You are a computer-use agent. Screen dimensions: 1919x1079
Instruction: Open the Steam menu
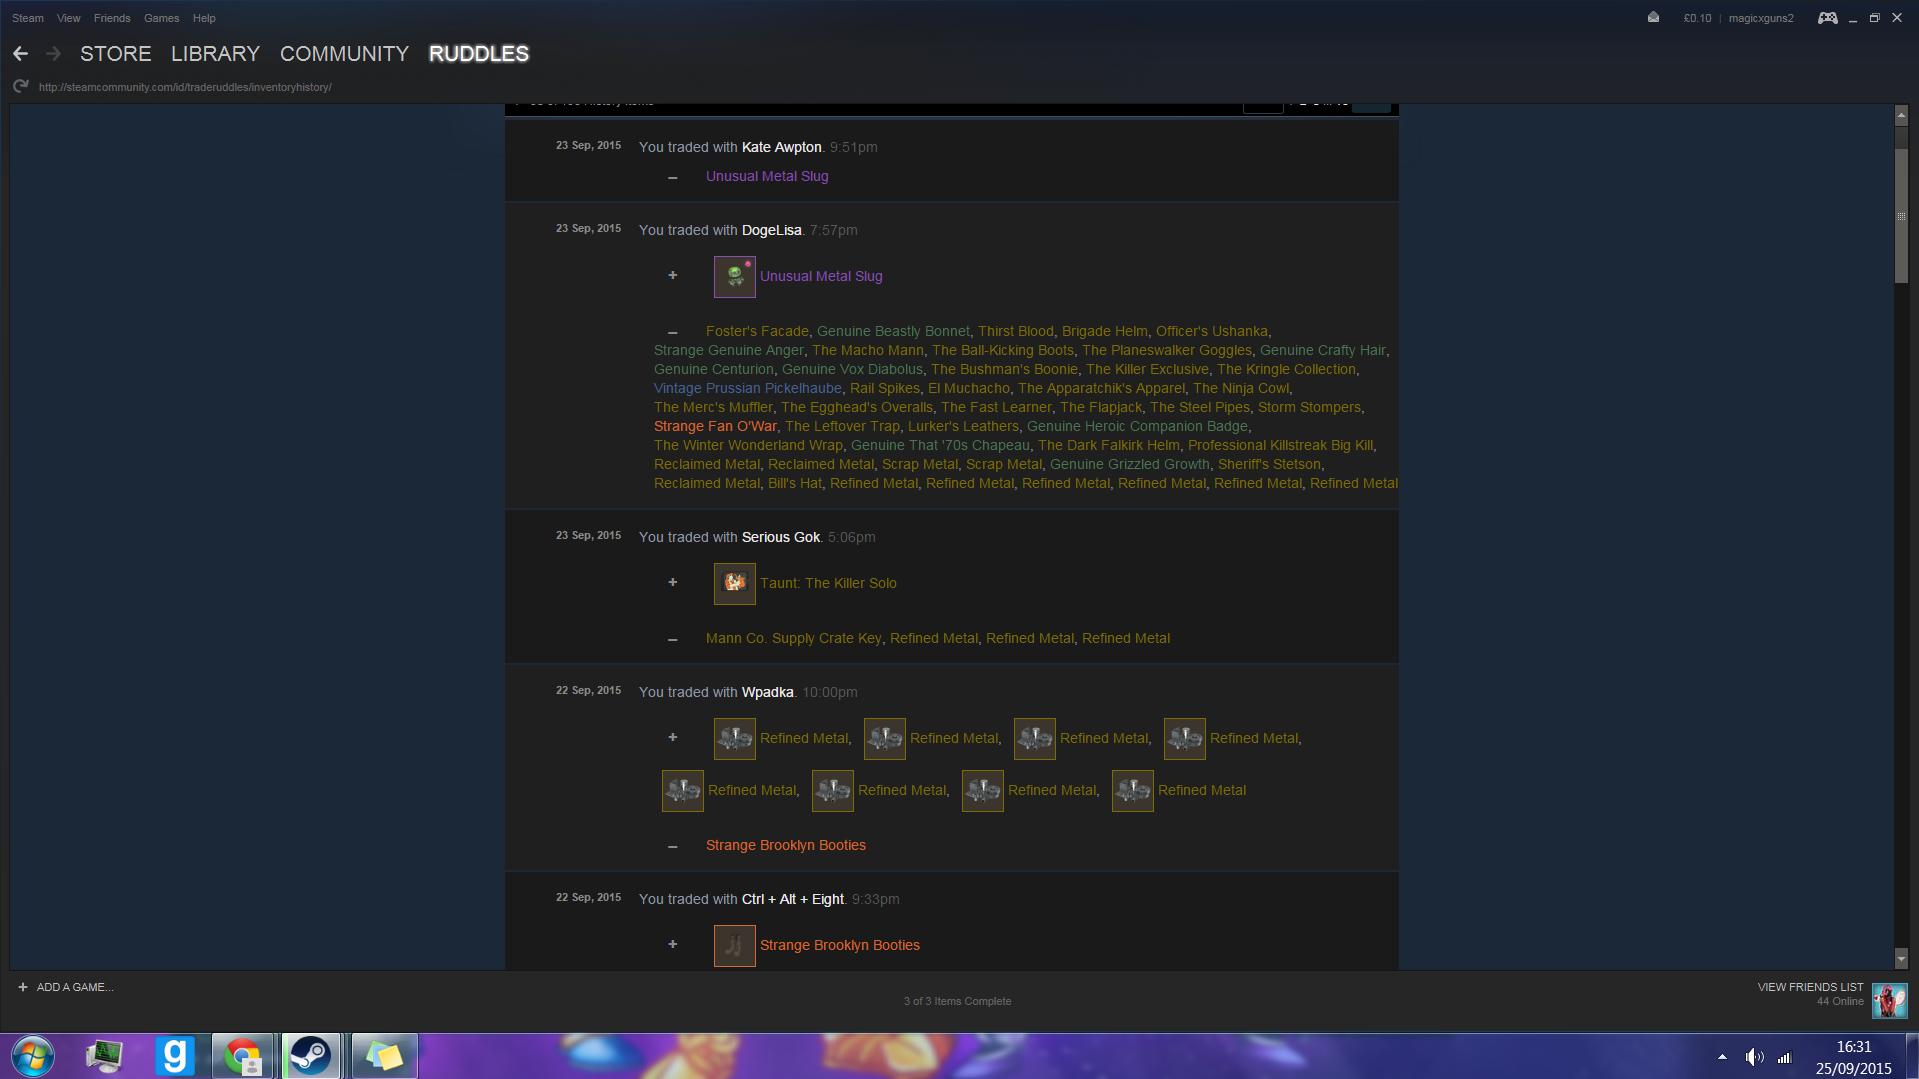[28, 18]
